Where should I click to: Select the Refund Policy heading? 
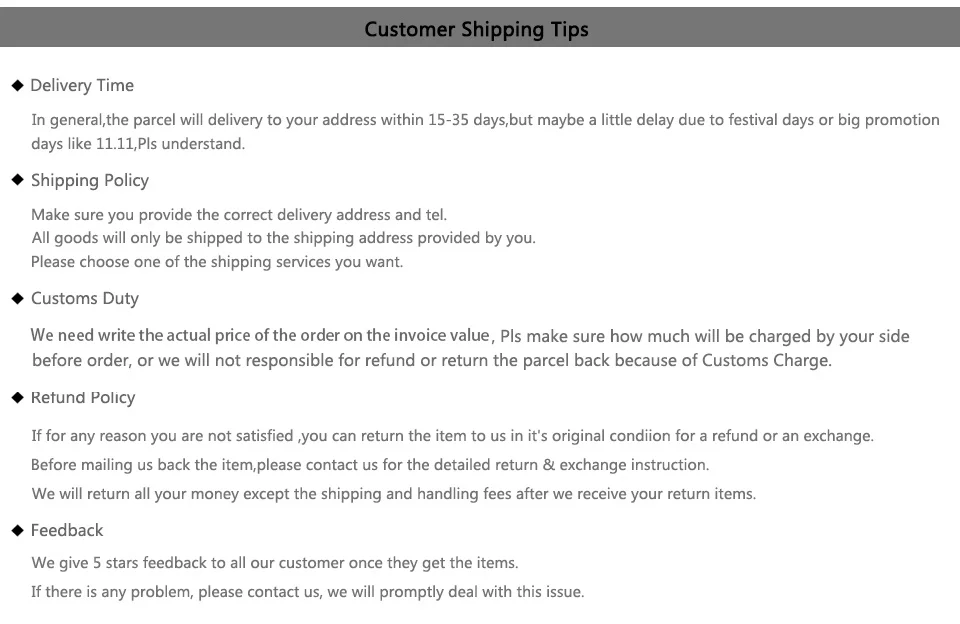(83, 397)
